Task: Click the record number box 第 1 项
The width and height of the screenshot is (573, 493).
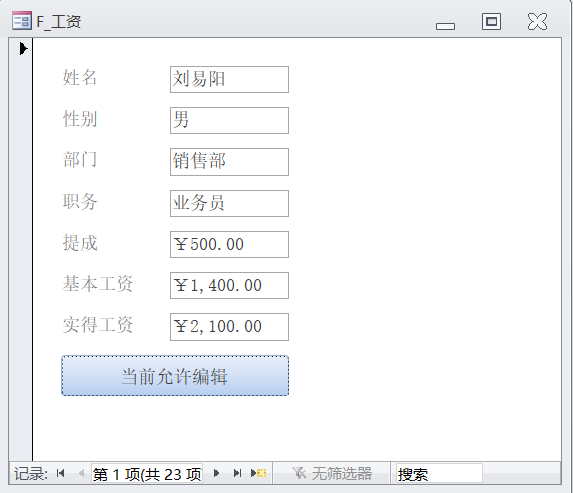Action: (147, 474)
